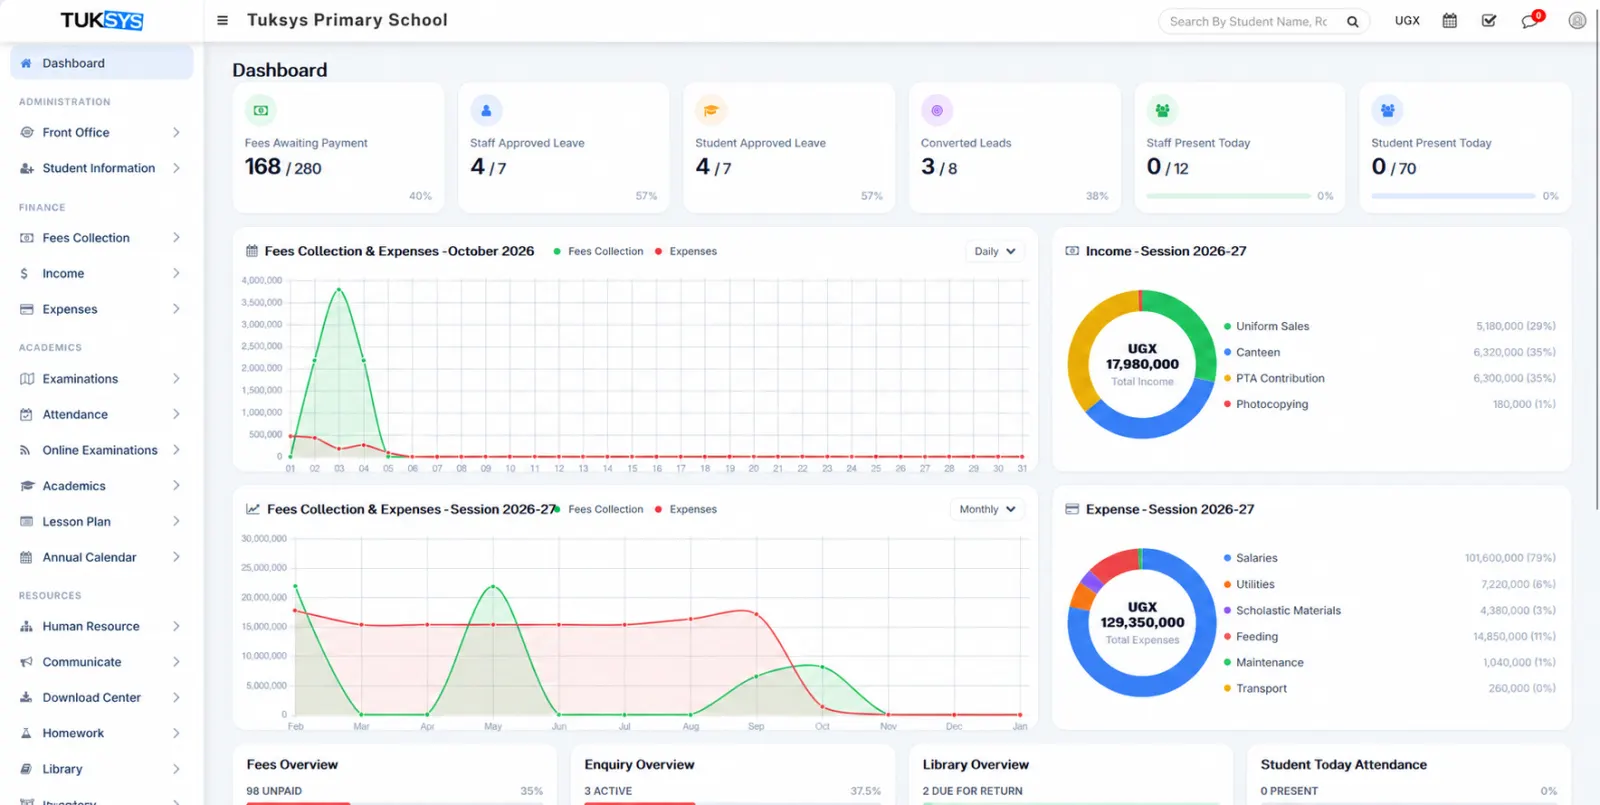Toggle Salaries legend in Expense chart
Screen dimensions: 1600x805
1251,558
